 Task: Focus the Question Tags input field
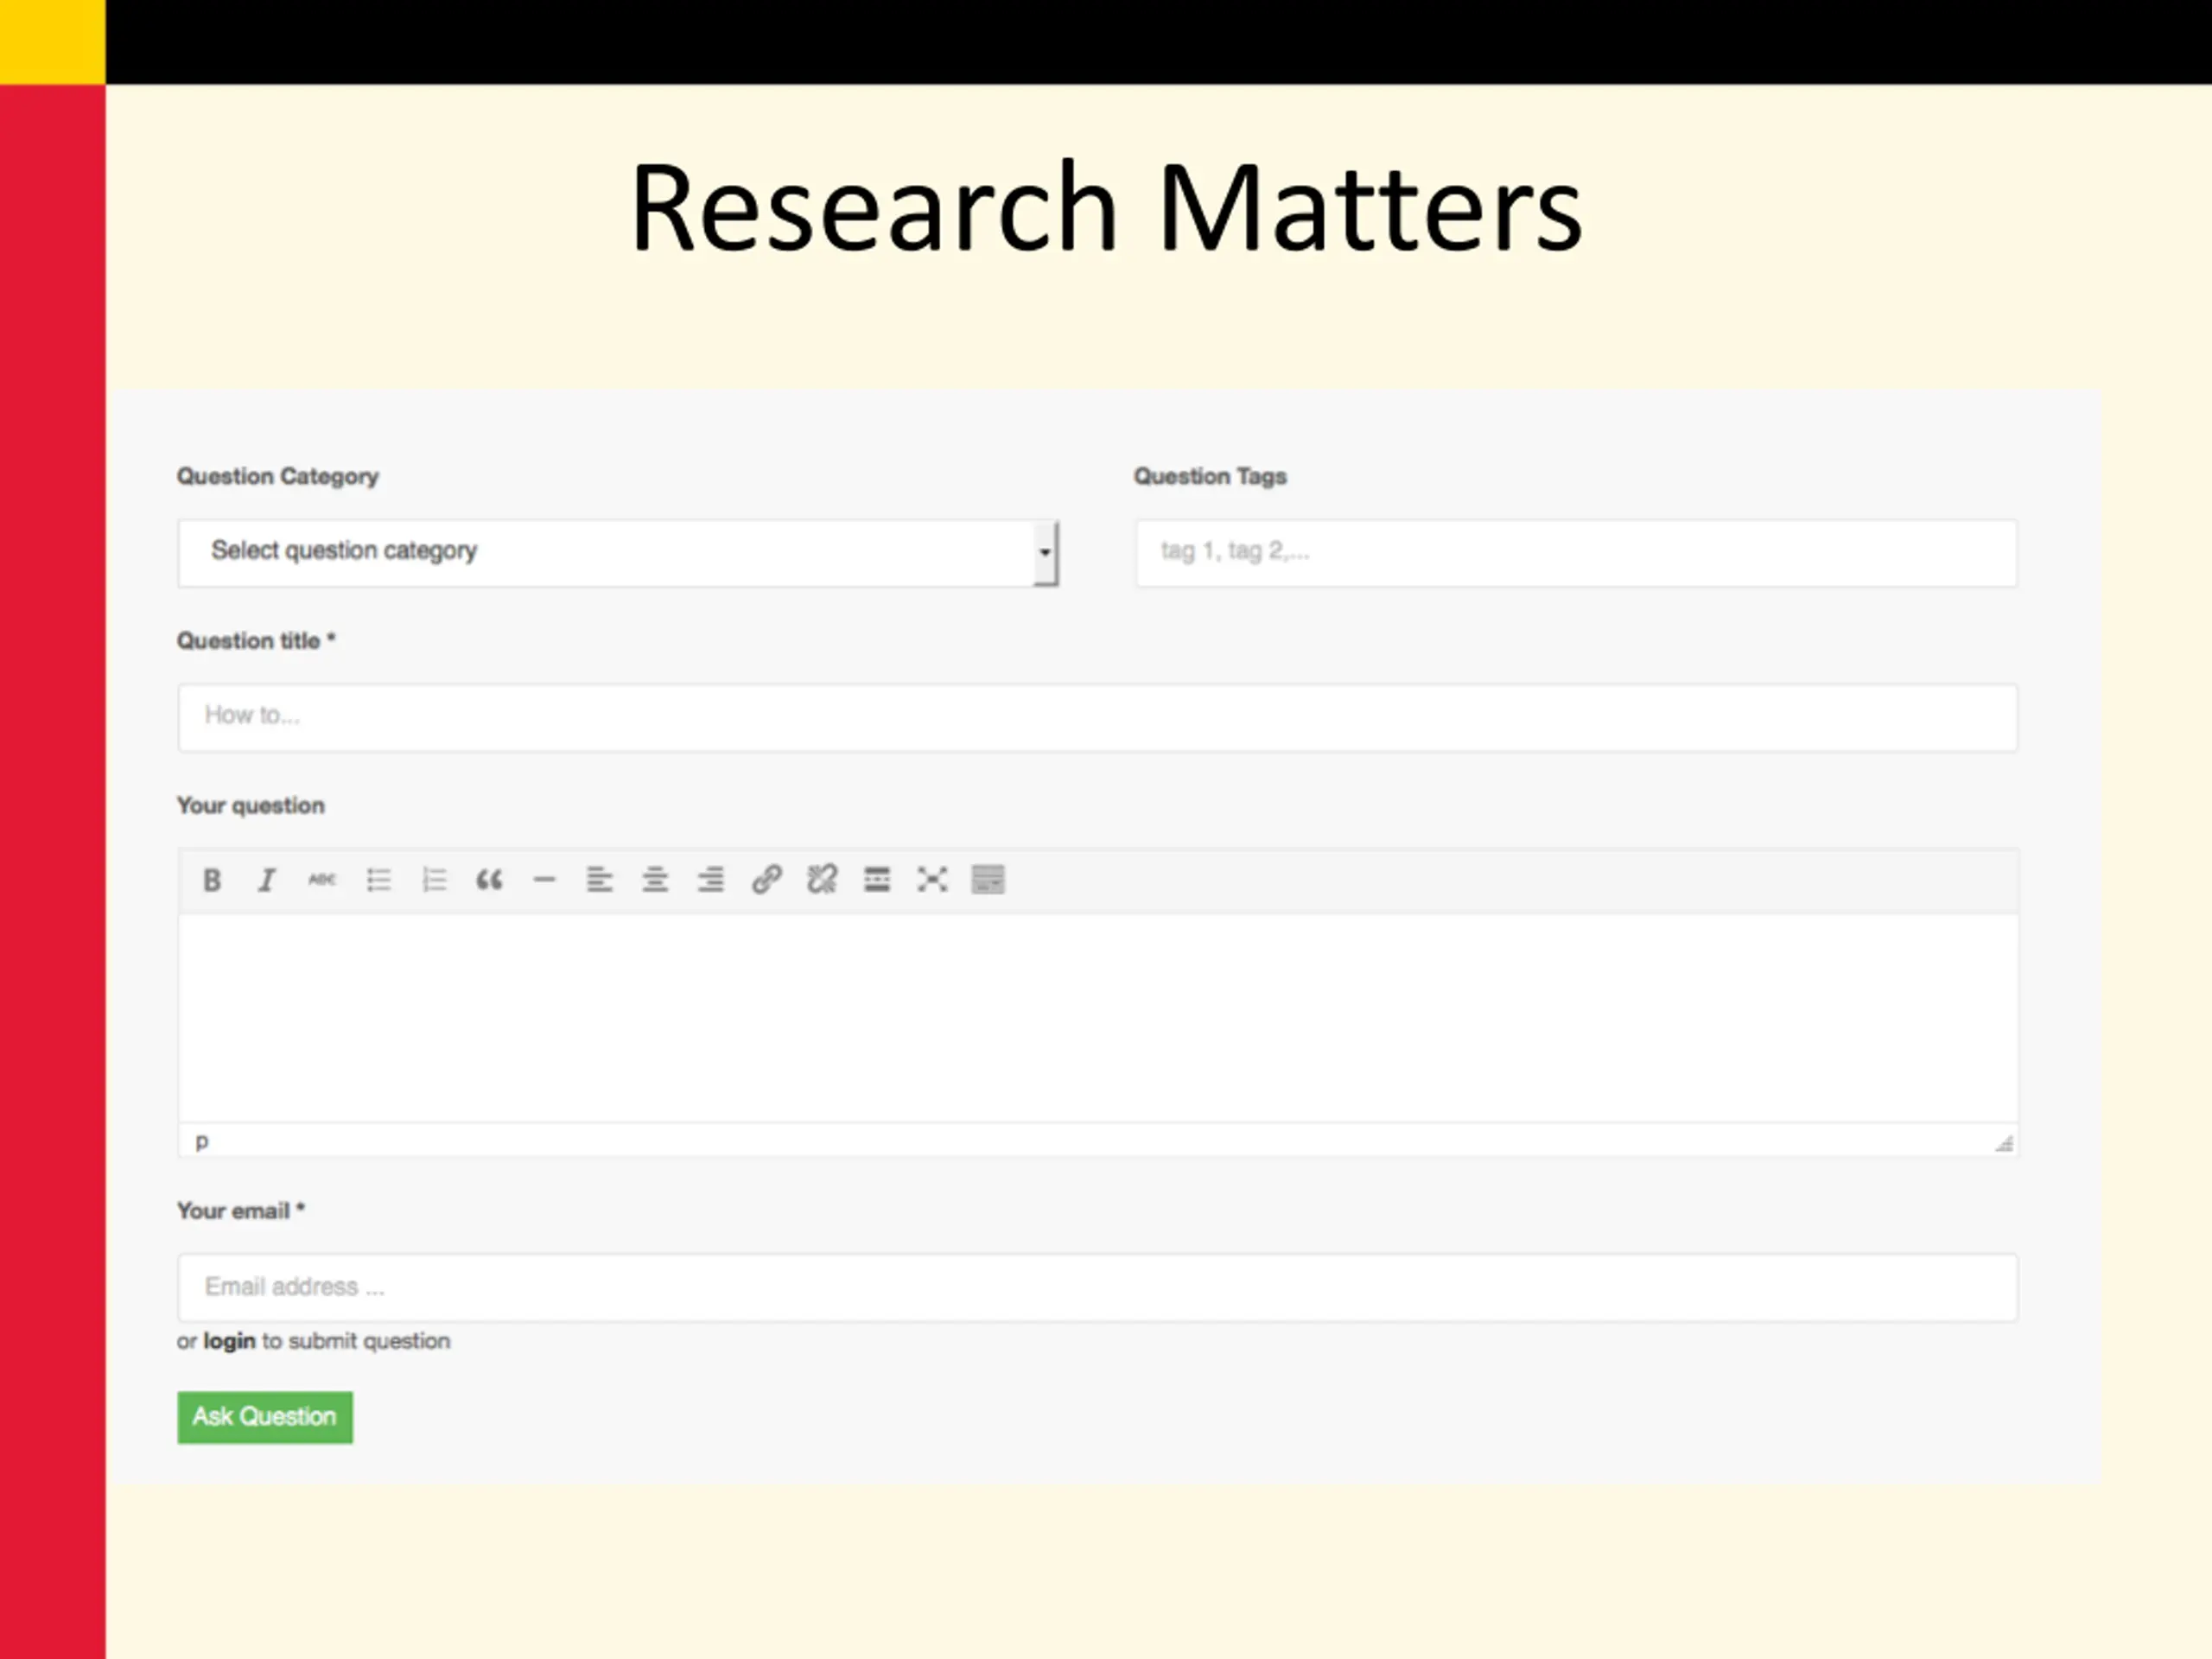[x=1576, y=553]
